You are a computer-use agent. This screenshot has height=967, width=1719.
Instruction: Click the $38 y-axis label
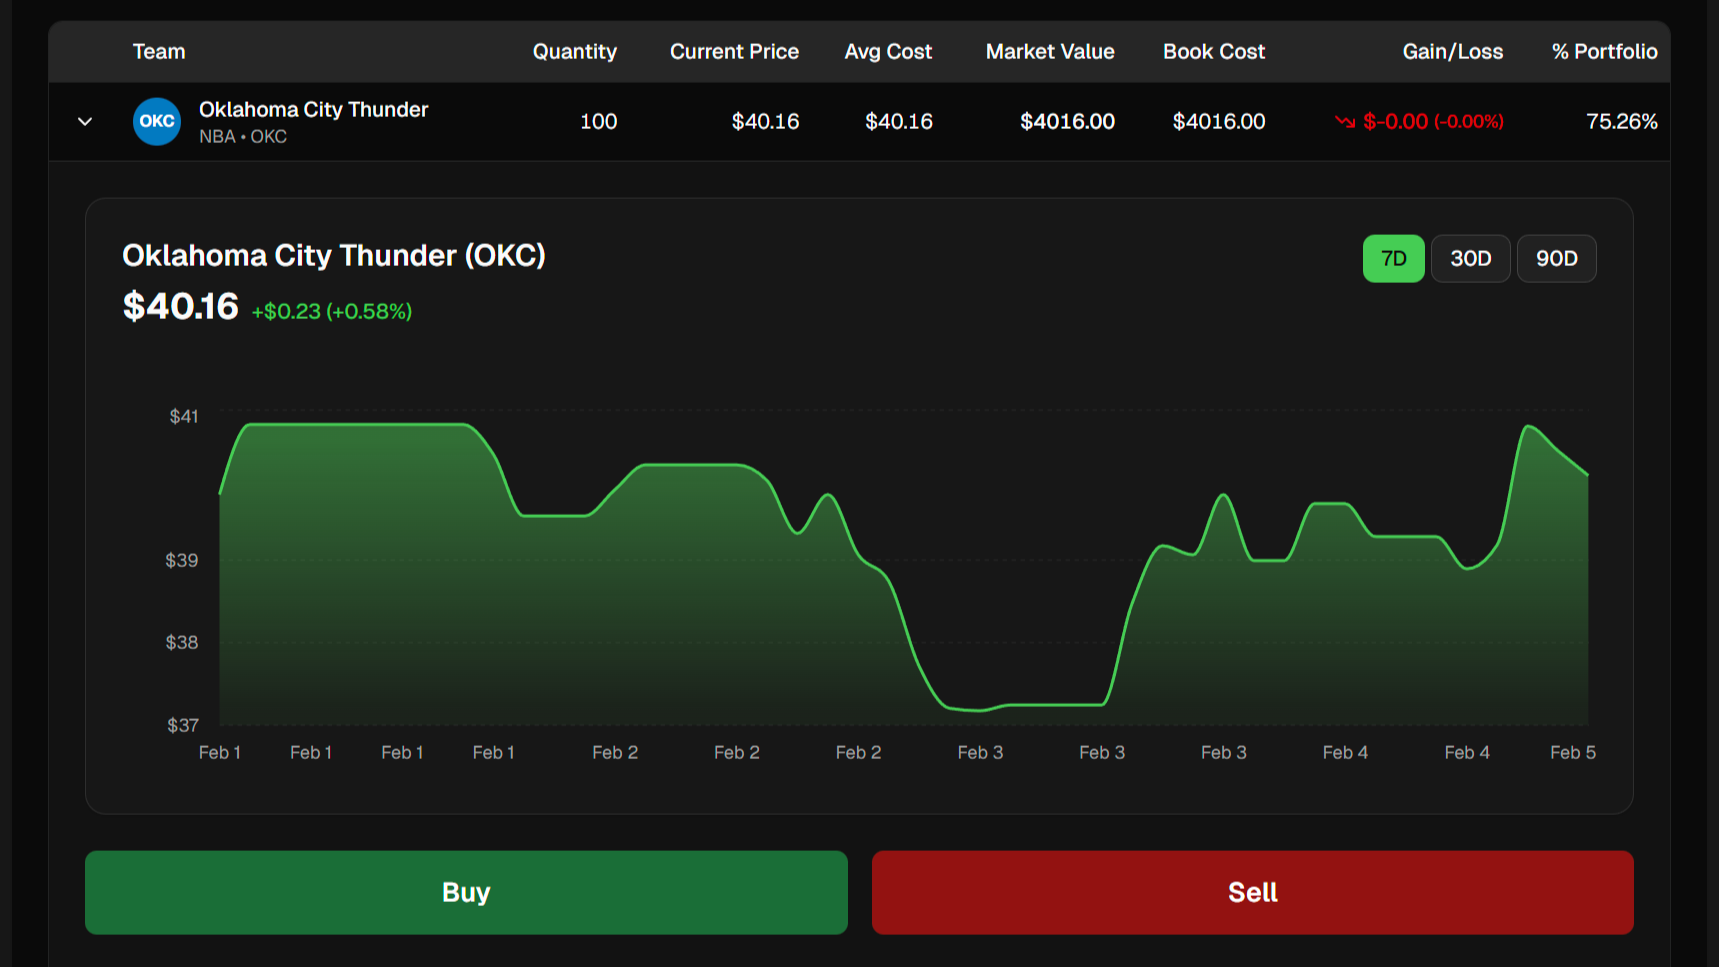coord(182,643)
